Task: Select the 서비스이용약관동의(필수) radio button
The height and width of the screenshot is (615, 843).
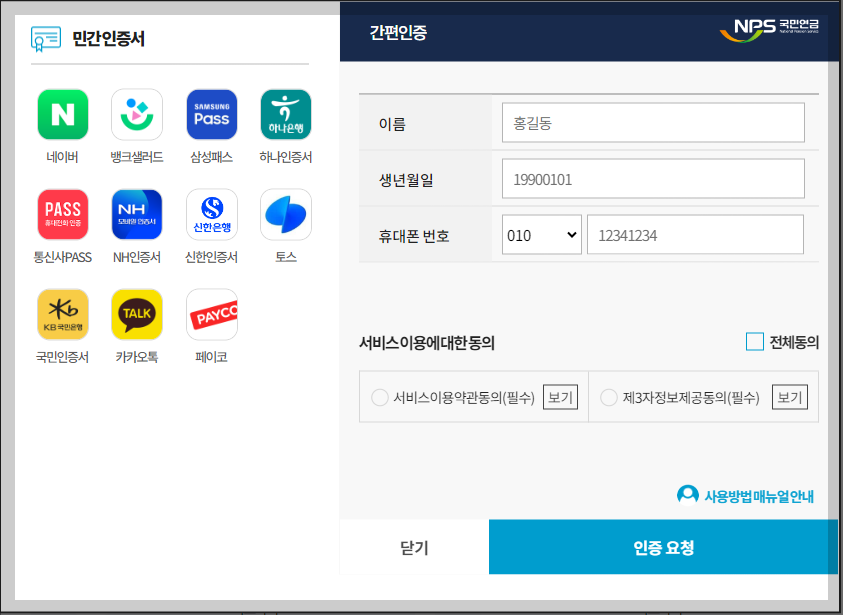Action: click(x=380, y=398)
